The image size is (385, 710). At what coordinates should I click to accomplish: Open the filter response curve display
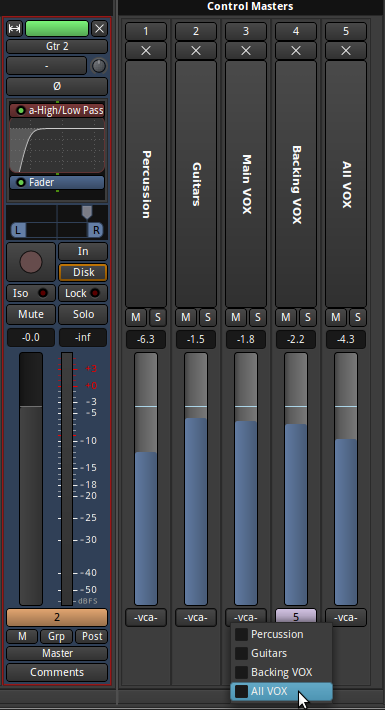(57, 145)
